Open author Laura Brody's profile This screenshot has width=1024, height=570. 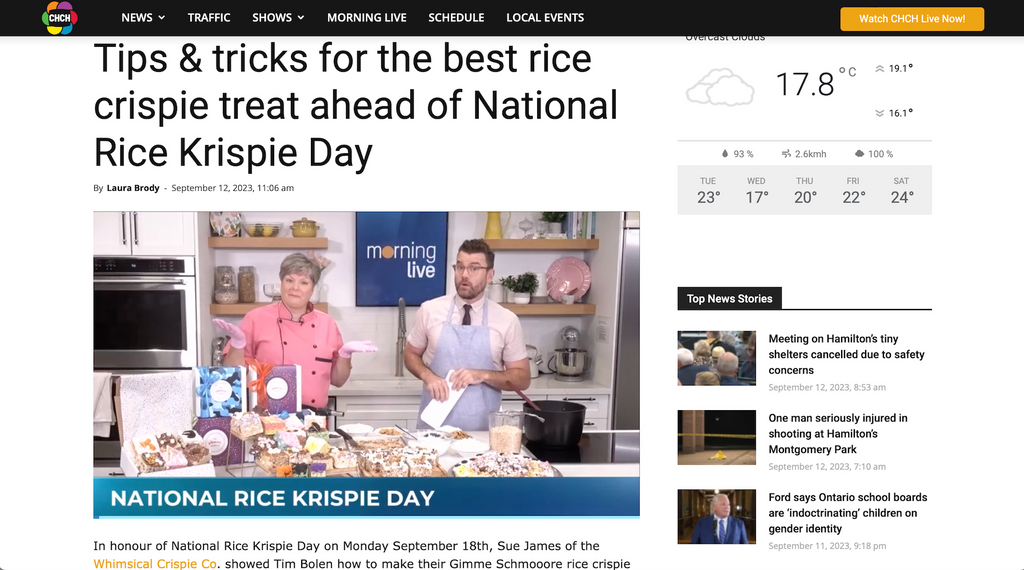[133, 188]
